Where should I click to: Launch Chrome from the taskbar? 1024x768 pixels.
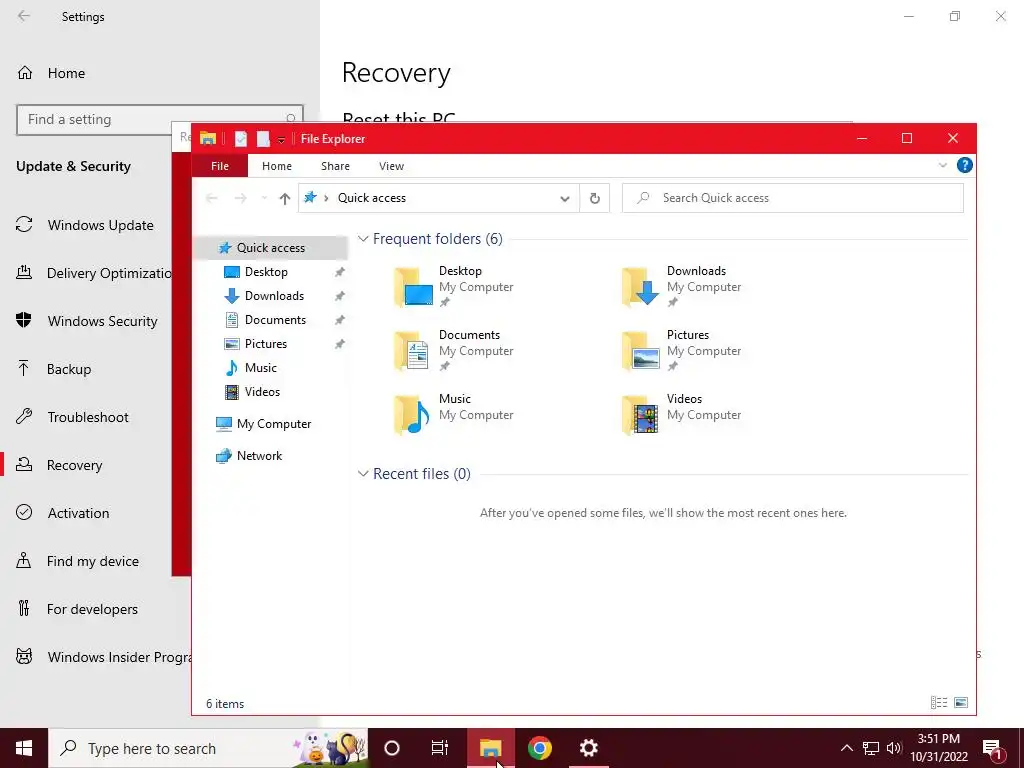click(x=540, y=748)
